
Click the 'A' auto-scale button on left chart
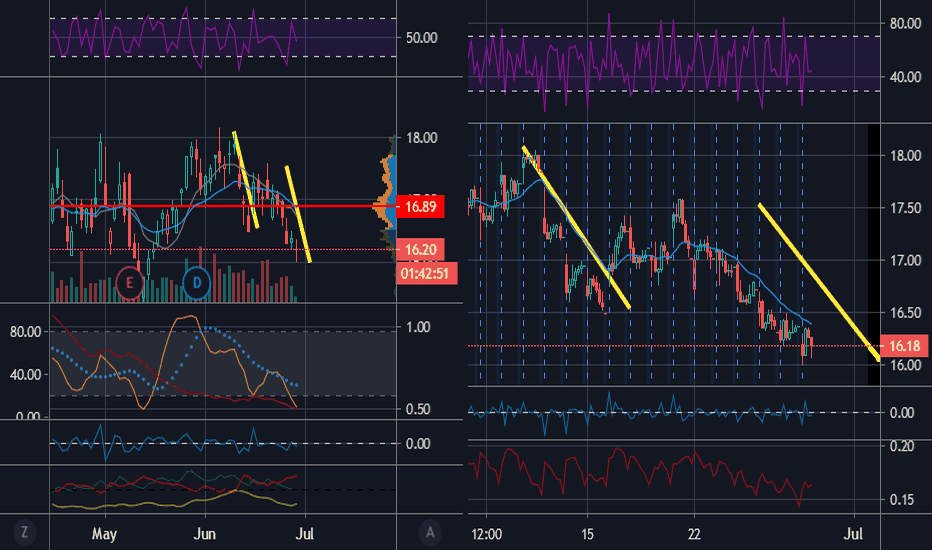[x=430, y=533]
